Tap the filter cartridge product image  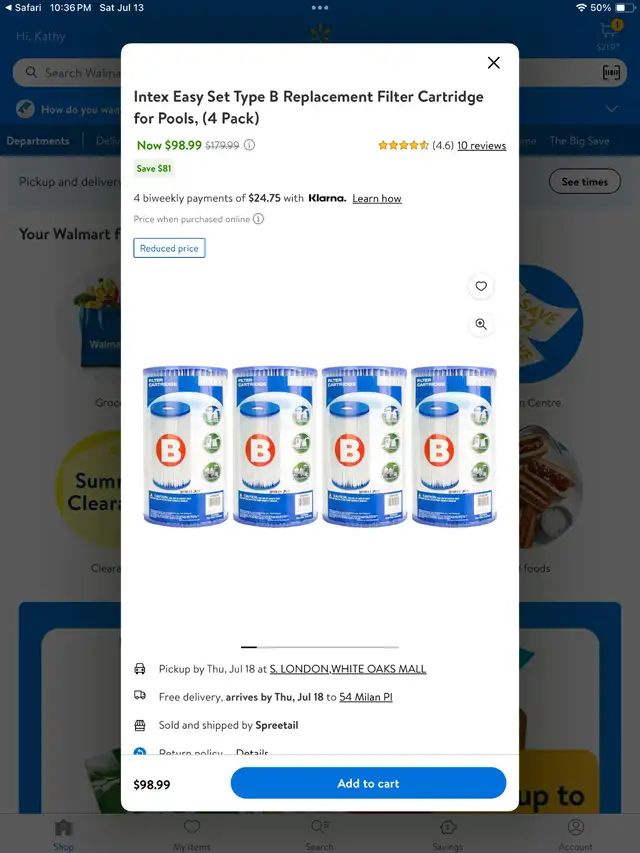tap(320, 446)
